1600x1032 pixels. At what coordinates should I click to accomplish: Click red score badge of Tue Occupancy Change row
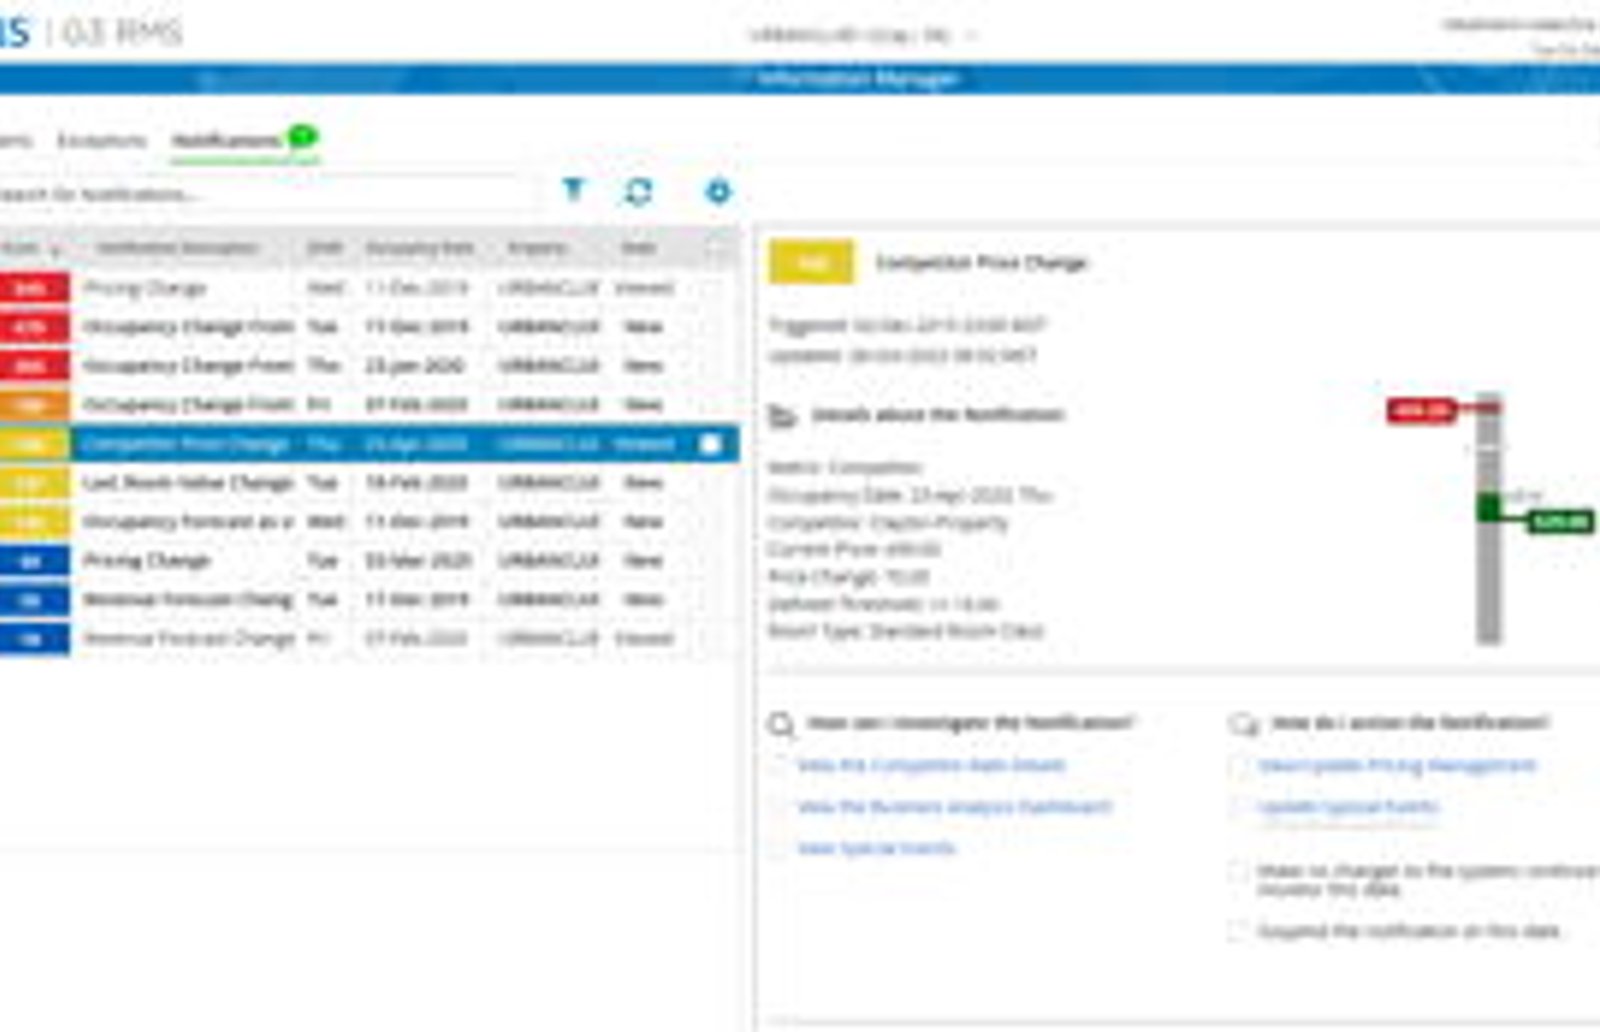pyautogui.click(x=34, y=327)
